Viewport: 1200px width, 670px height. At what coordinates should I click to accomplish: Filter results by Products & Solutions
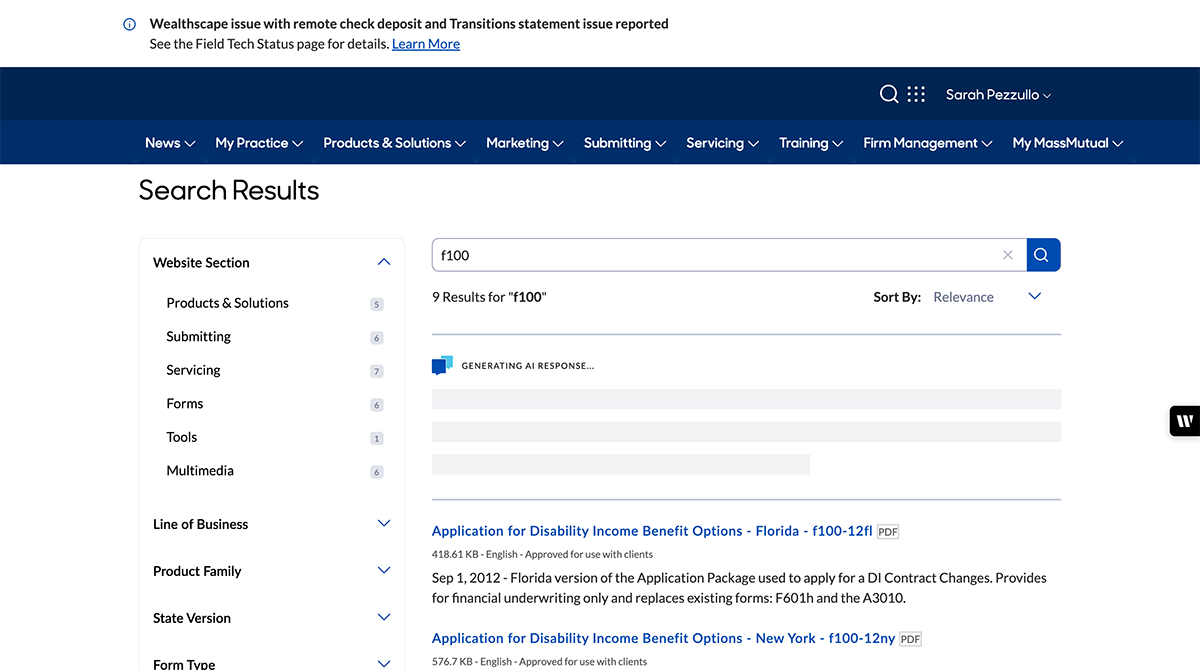(227, 303)
